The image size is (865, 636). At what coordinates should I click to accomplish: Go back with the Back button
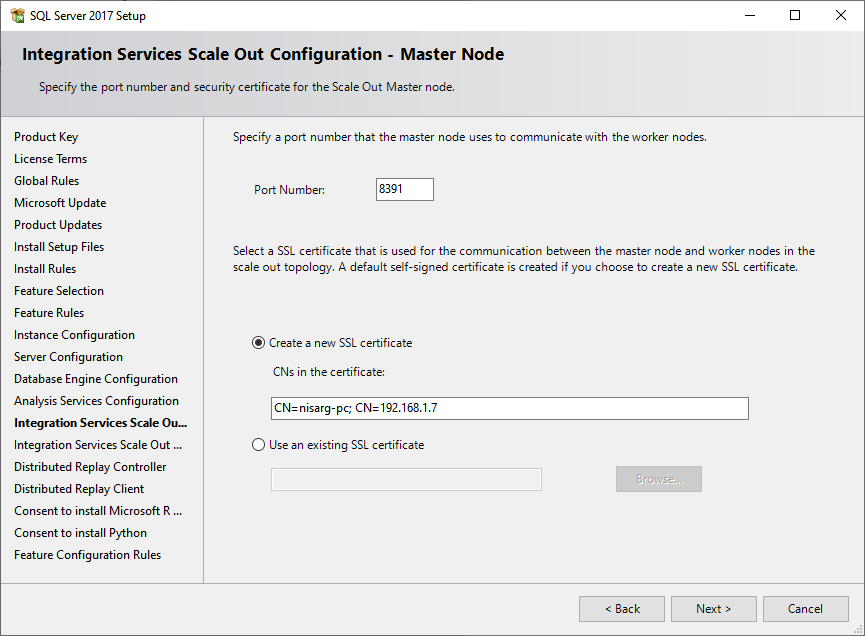(x=621, y=609)
